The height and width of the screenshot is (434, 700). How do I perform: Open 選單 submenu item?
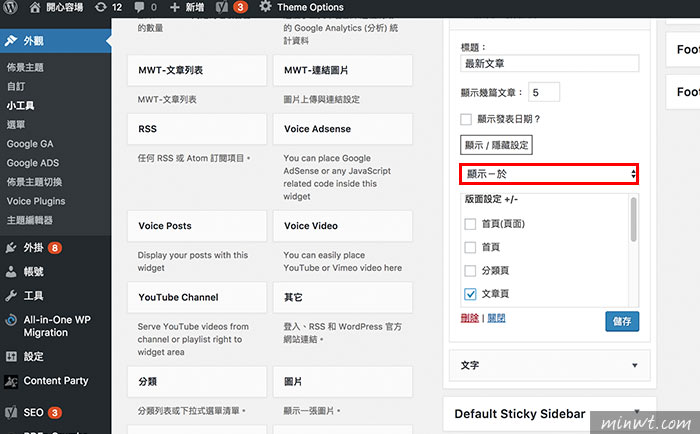coord(16,125)
